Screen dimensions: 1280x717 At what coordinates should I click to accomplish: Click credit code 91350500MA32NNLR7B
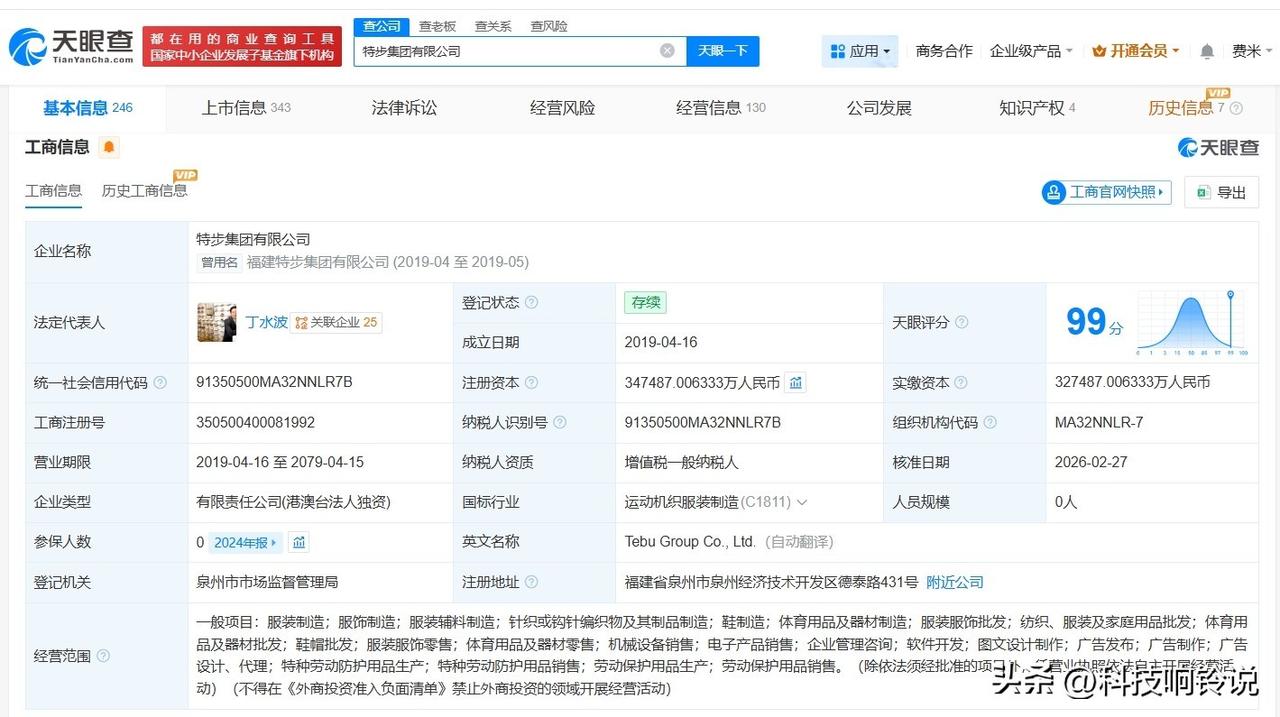(274, 382)
